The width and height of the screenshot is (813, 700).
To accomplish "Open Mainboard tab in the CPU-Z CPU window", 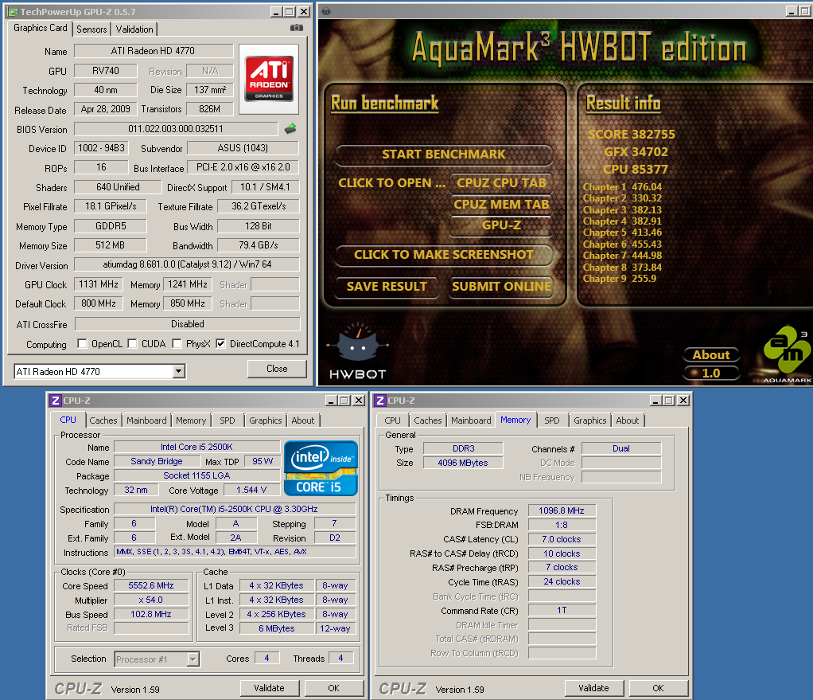I will click(147, 421).
